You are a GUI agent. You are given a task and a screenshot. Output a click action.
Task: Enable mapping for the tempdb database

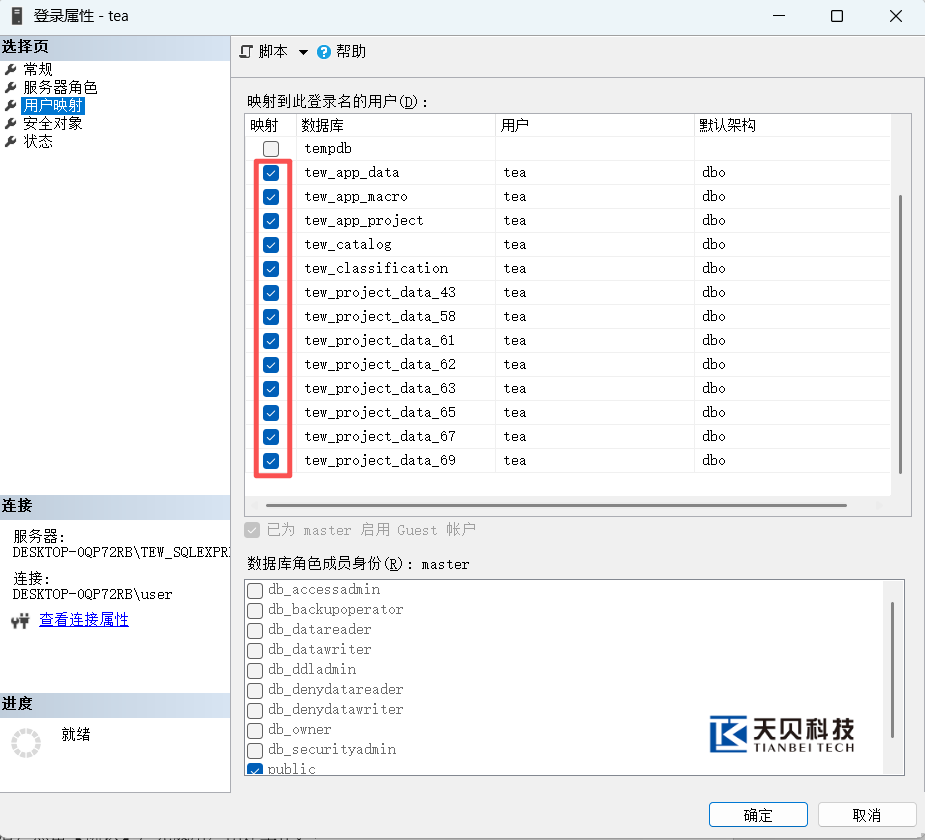[x=271, y=149]
